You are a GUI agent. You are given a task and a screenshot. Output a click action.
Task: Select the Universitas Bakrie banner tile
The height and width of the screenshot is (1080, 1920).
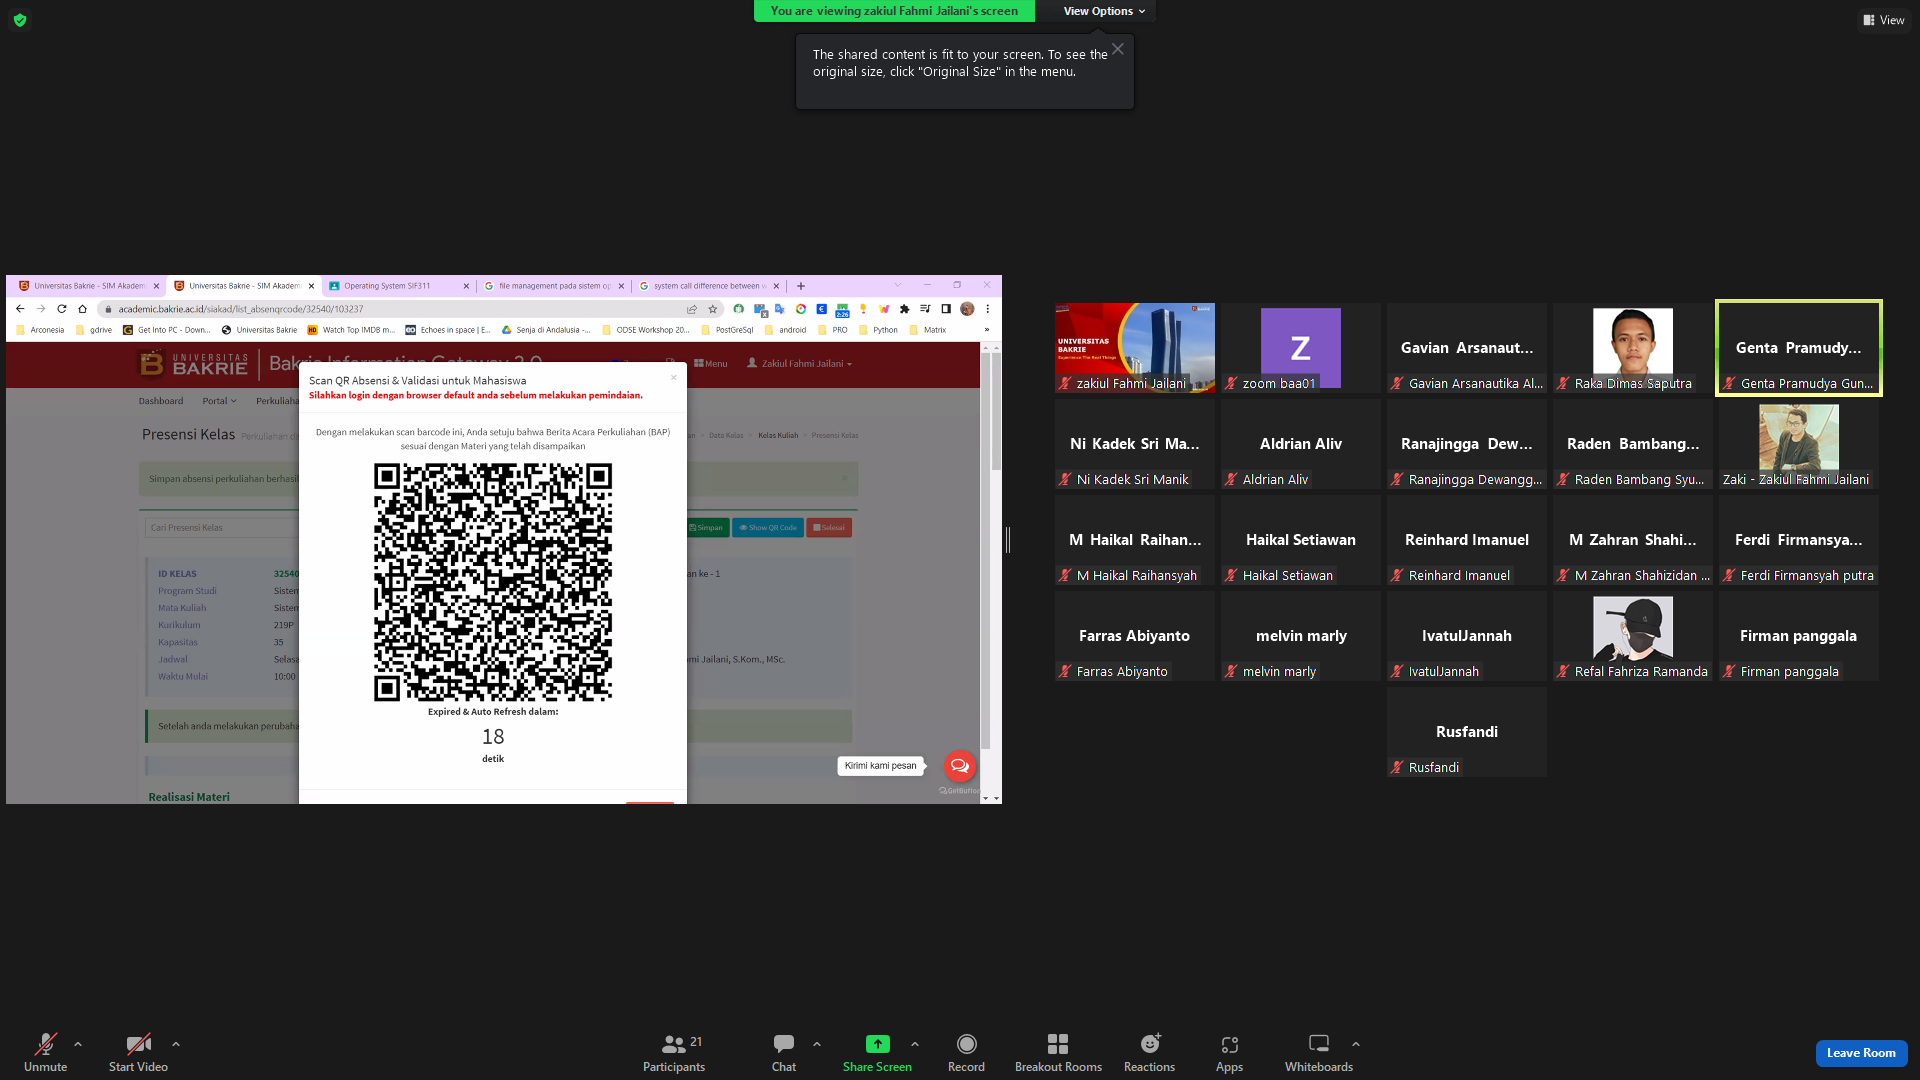1134,348
